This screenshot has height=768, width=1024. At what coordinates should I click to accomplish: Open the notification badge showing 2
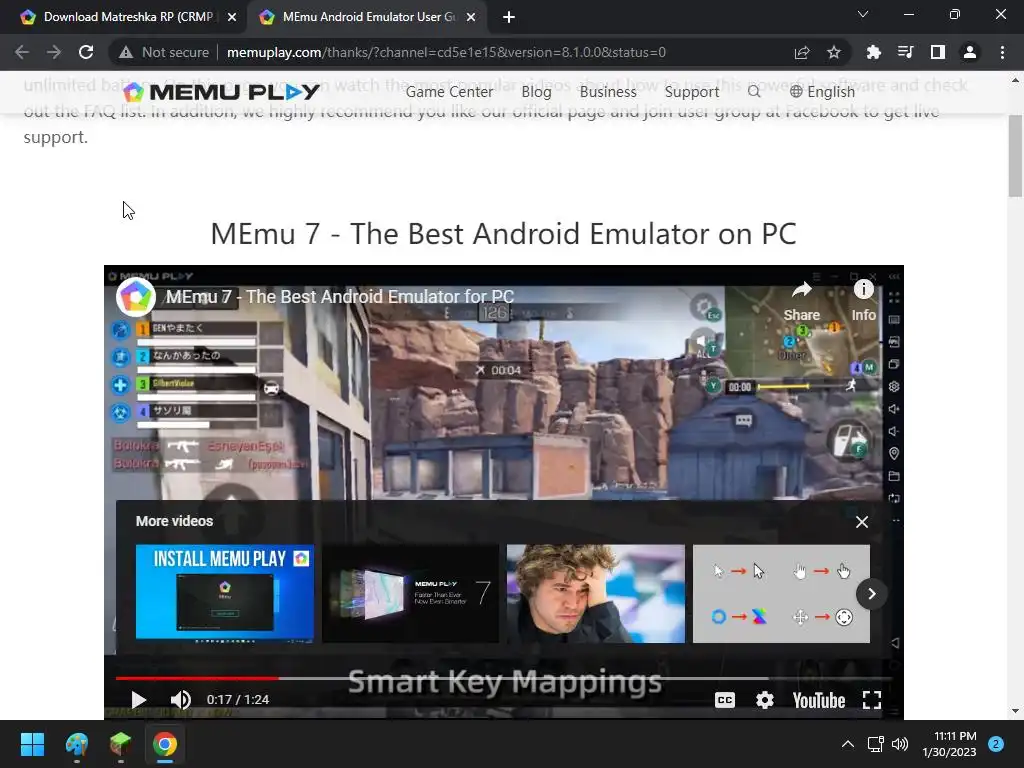coord(996,744)
